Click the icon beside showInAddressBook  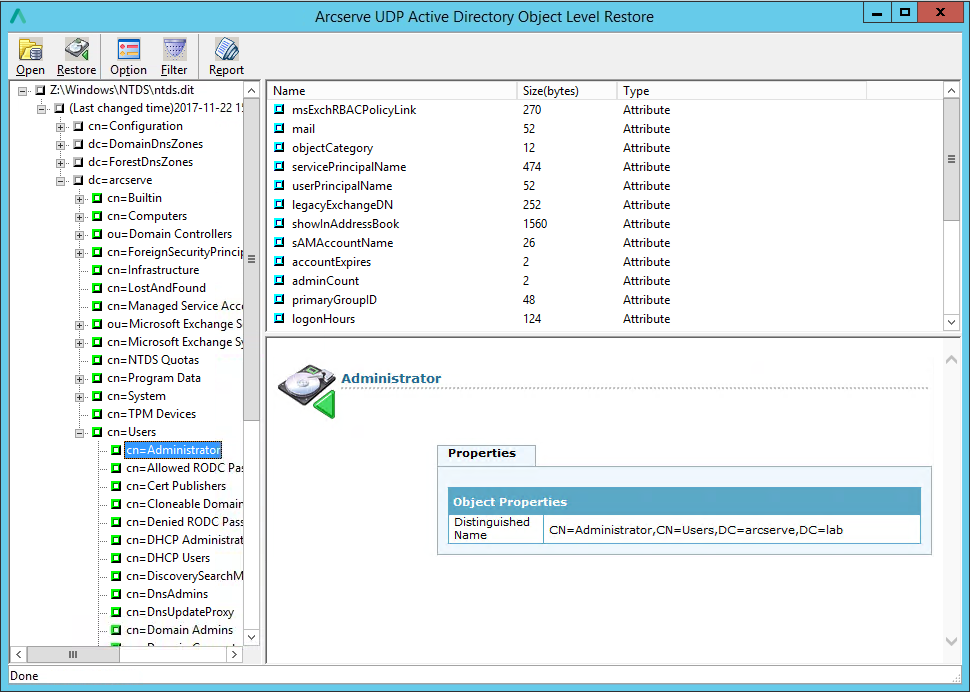point(280,223)
